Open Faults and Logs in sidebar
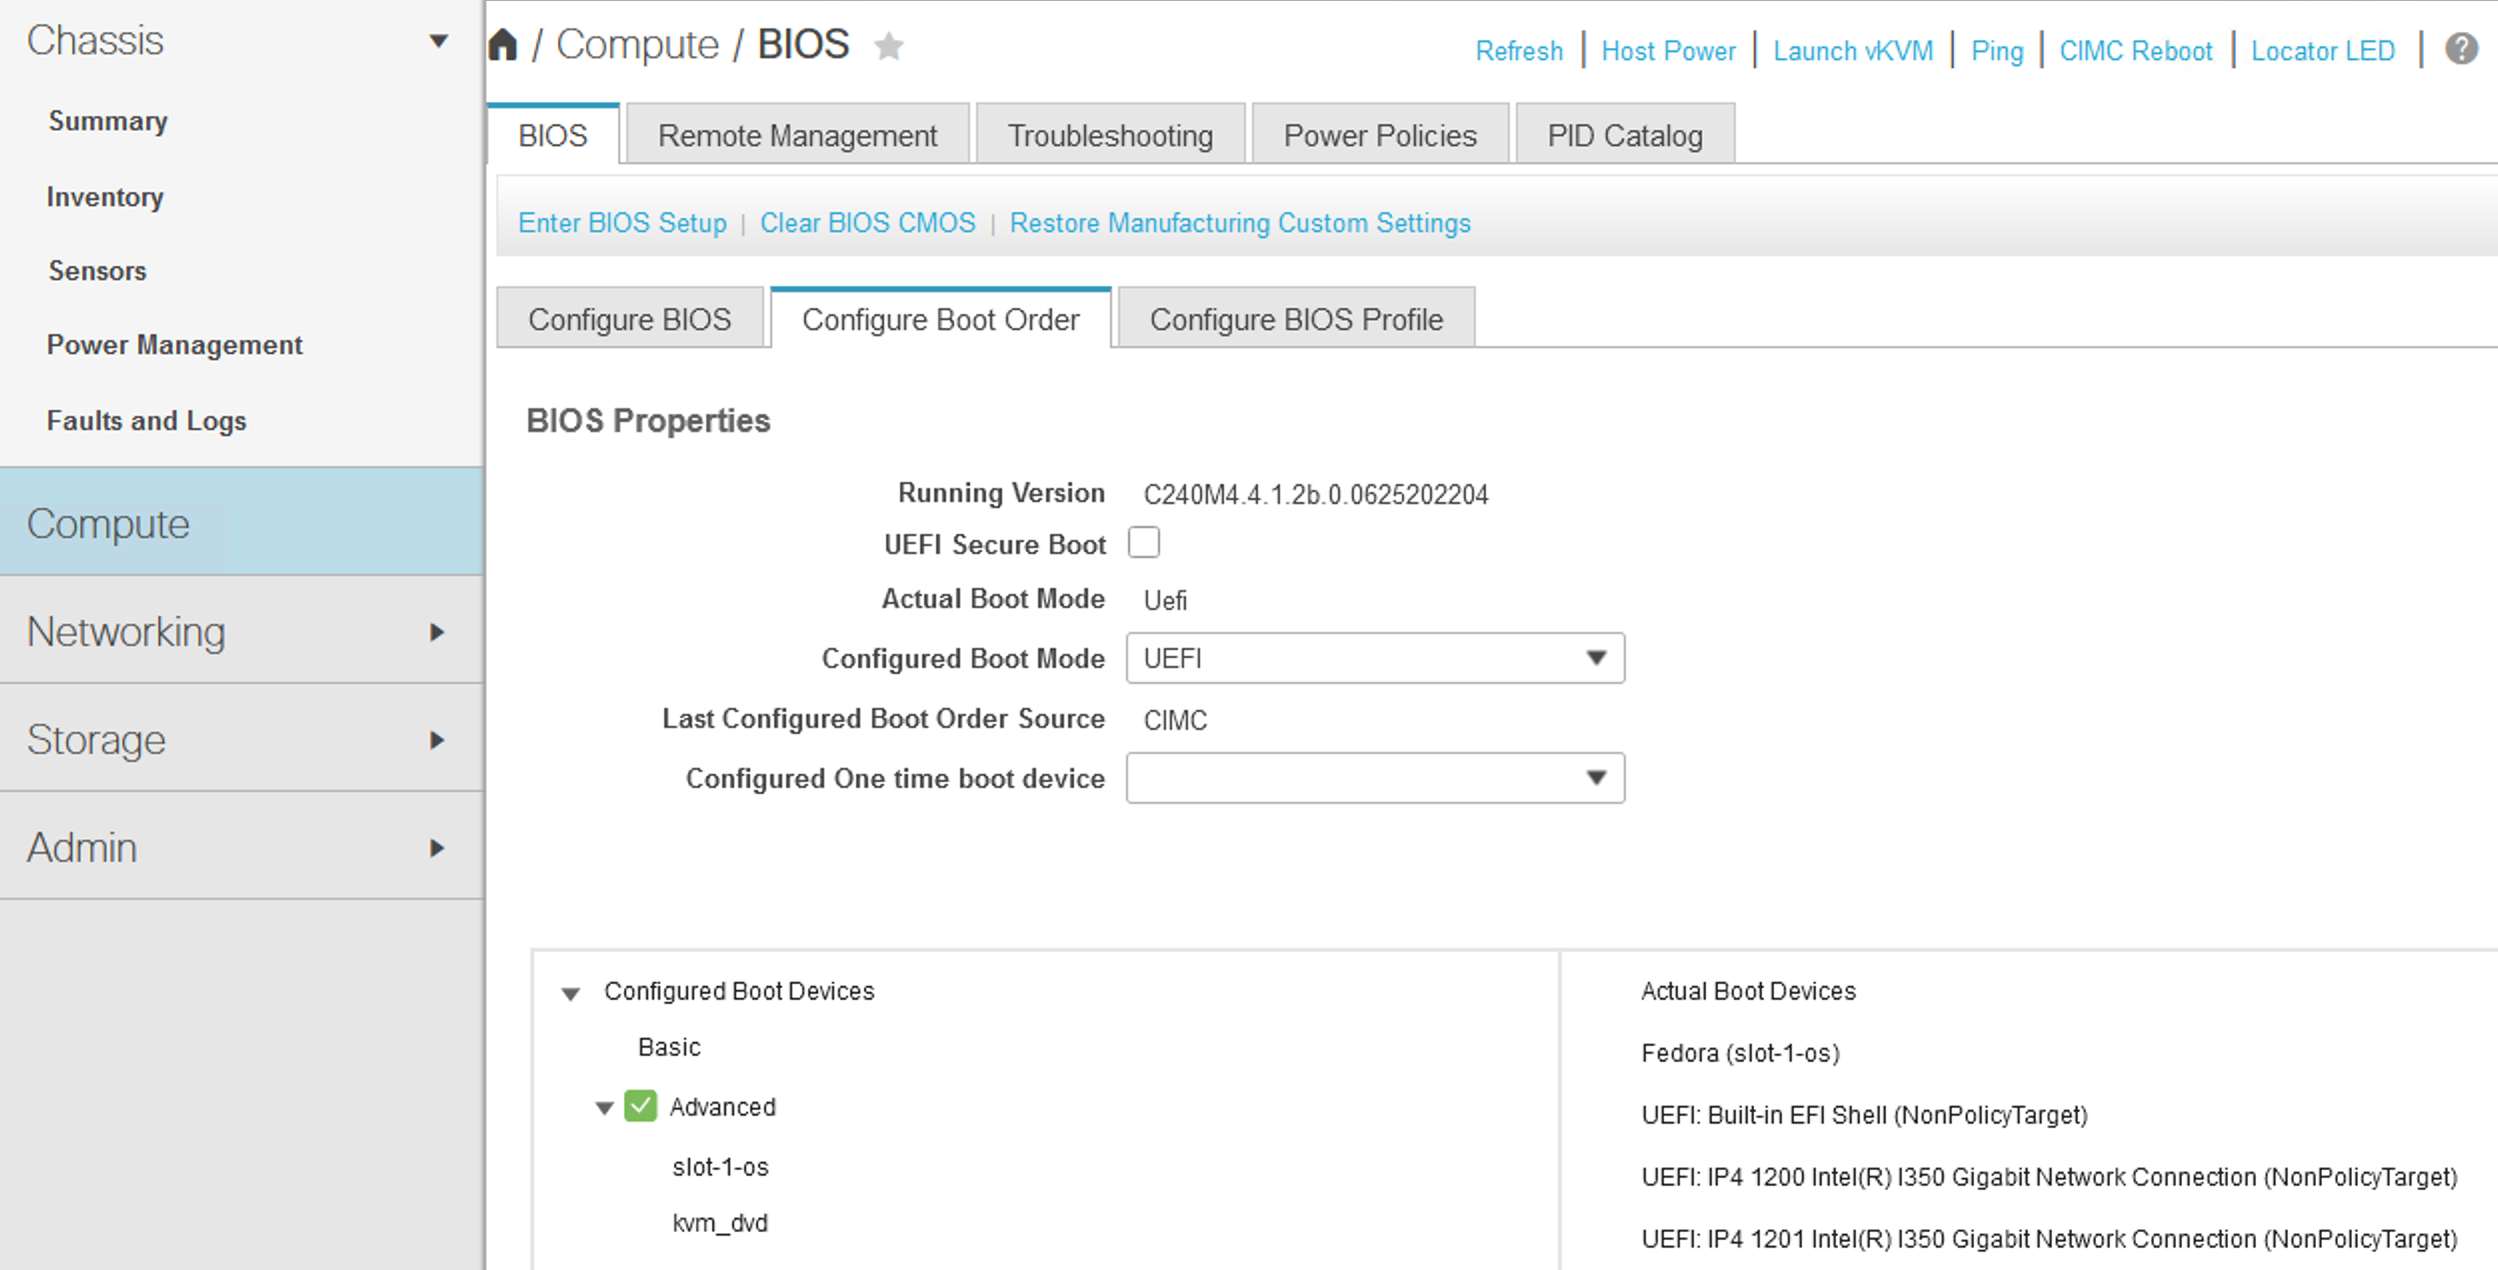 click(x=146, y=421)
